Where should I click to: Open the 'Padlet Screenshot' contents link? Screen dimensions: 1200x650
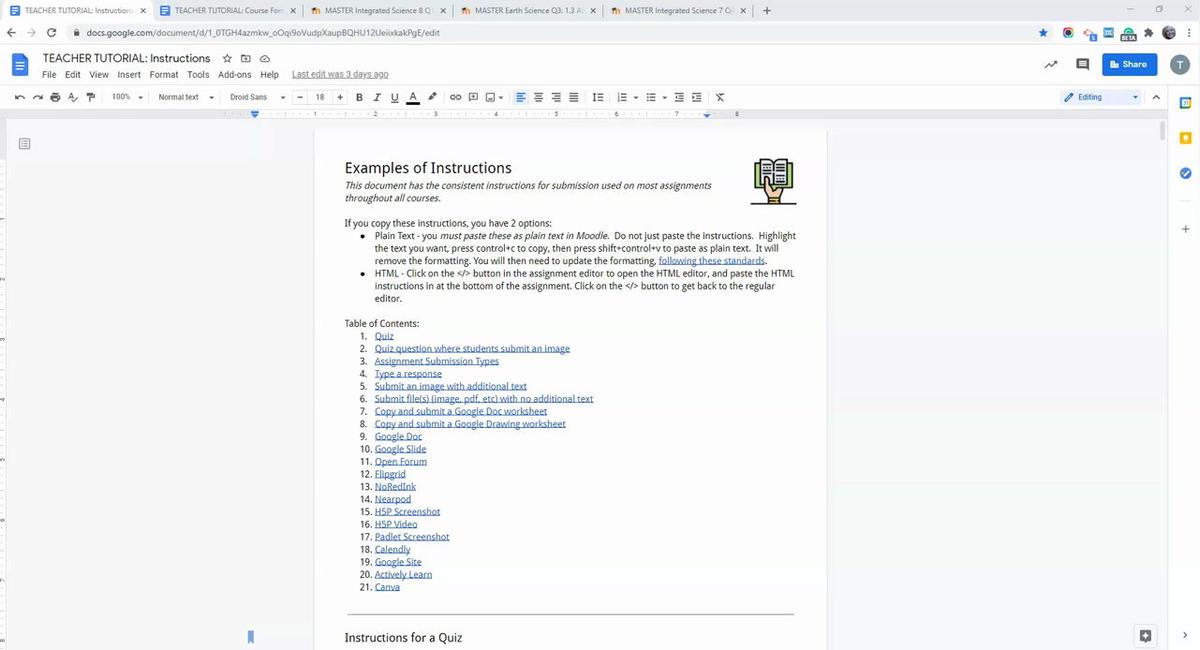click(412, 536)
